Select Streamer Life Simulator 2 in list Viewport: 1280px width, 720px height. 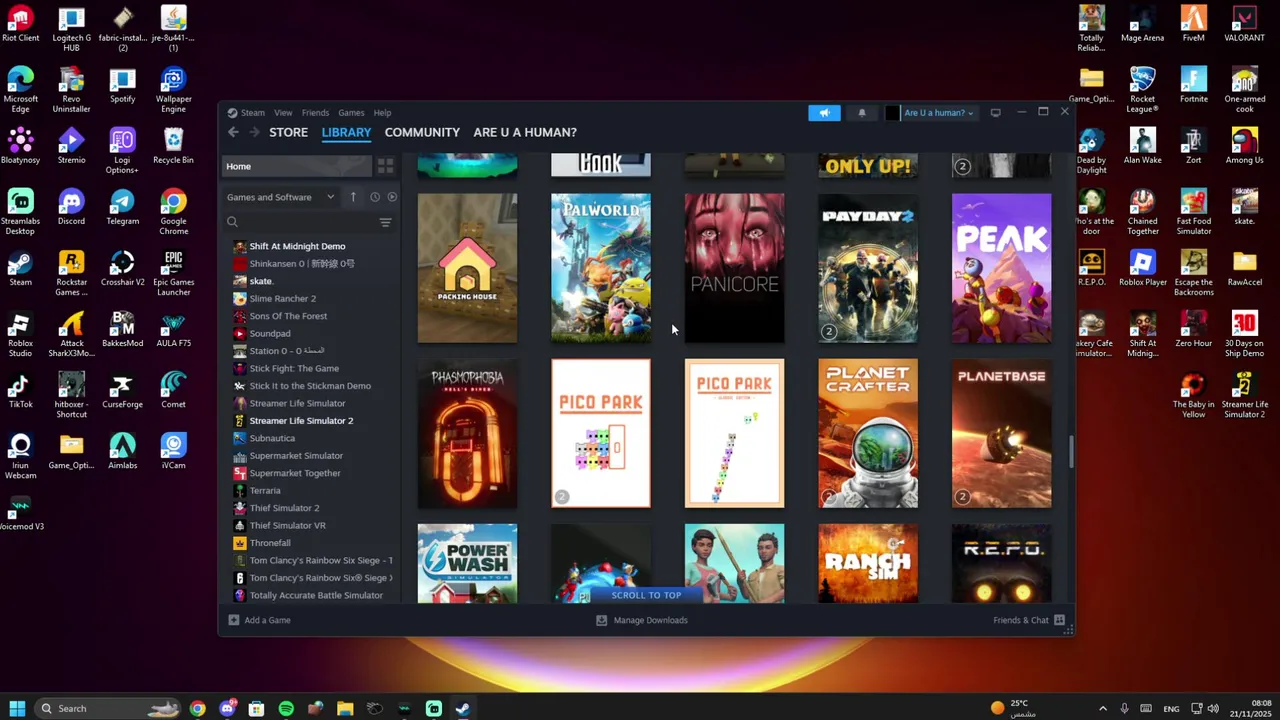[x=301, y=421]
